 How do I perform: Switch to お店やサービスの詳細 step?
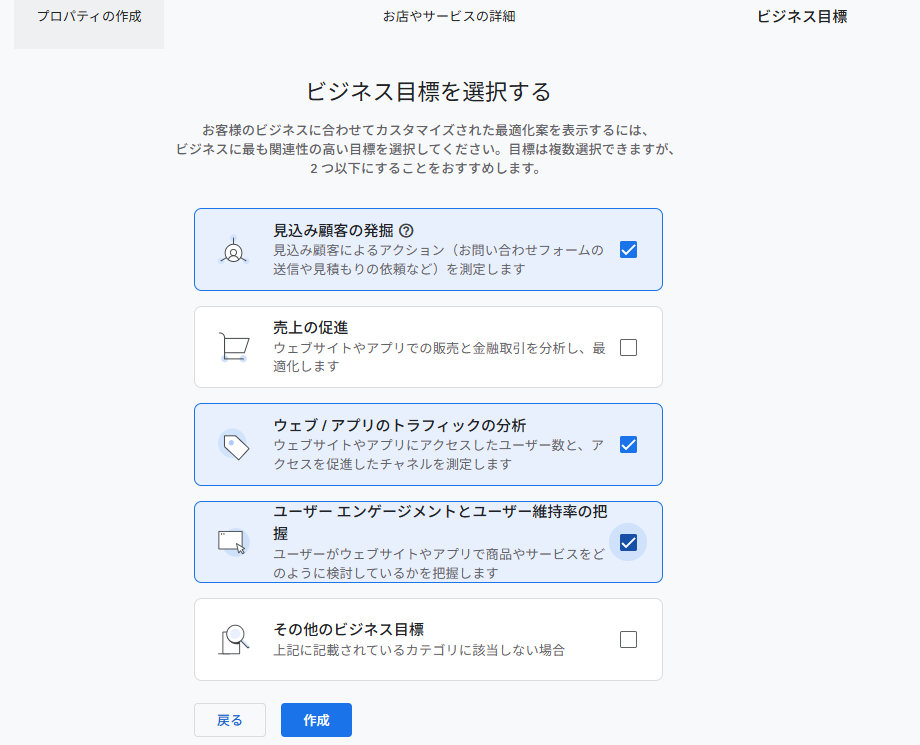tap(449, 17)
